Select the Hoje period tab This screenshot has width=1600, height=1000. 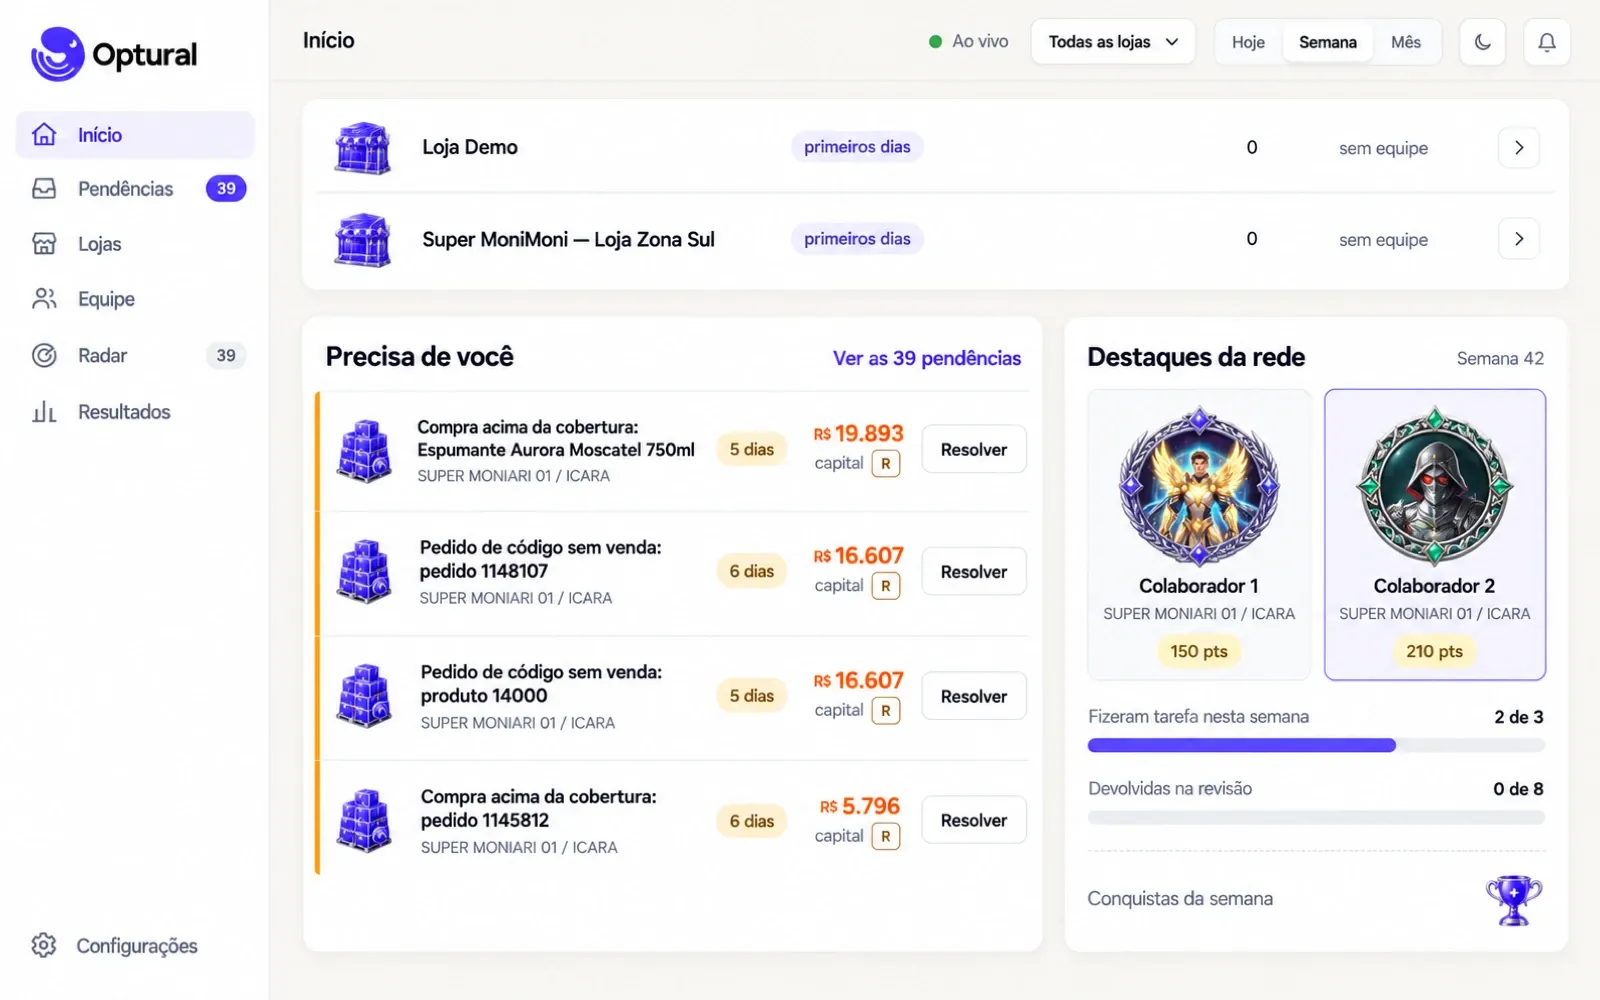point(1248,42)
